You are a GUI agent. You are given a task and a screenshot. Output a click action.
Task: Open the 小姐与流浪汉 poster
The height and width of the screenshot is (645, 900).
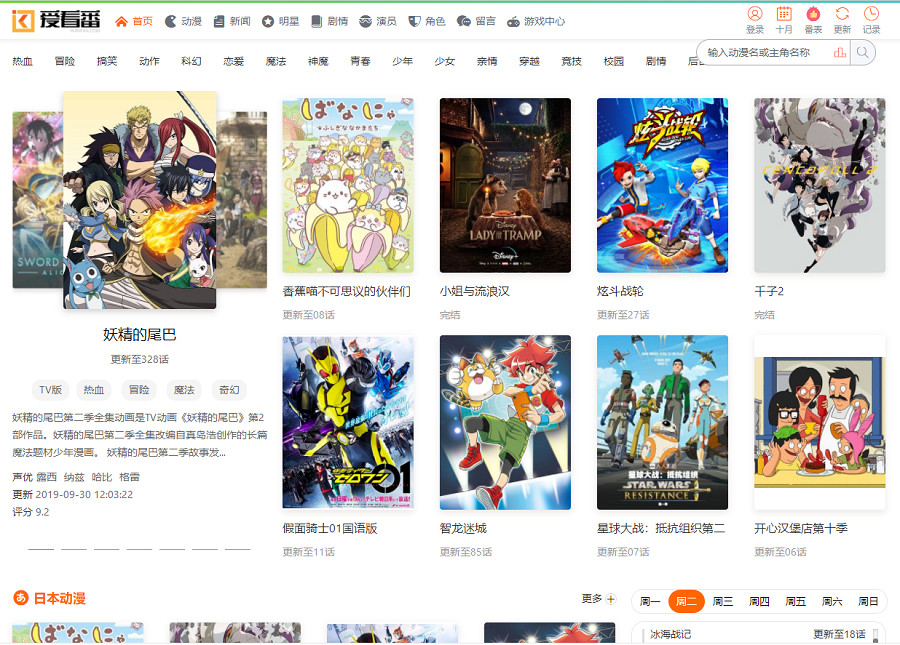click(x=505, y=185)
